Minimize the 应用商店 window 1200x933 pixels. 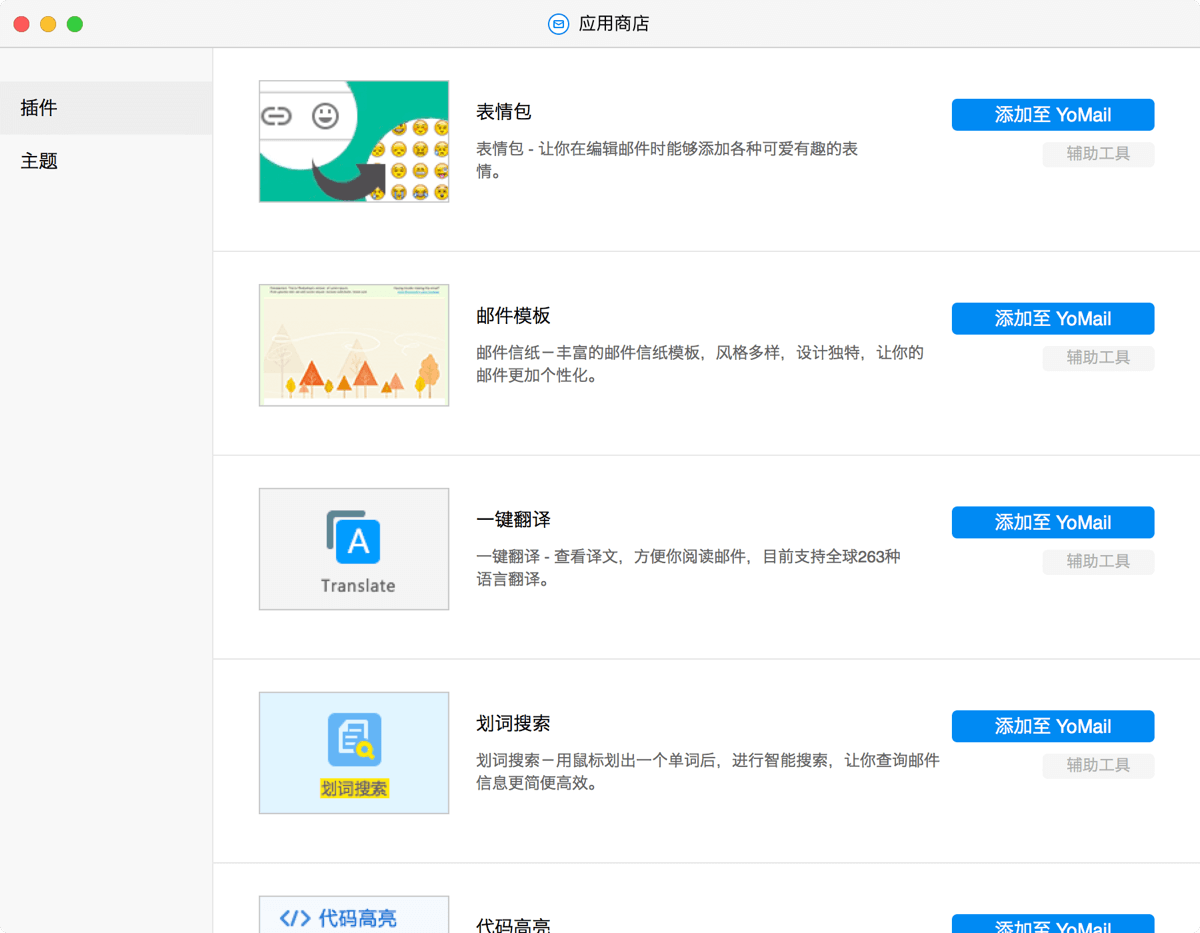click(x=48, y=24)
